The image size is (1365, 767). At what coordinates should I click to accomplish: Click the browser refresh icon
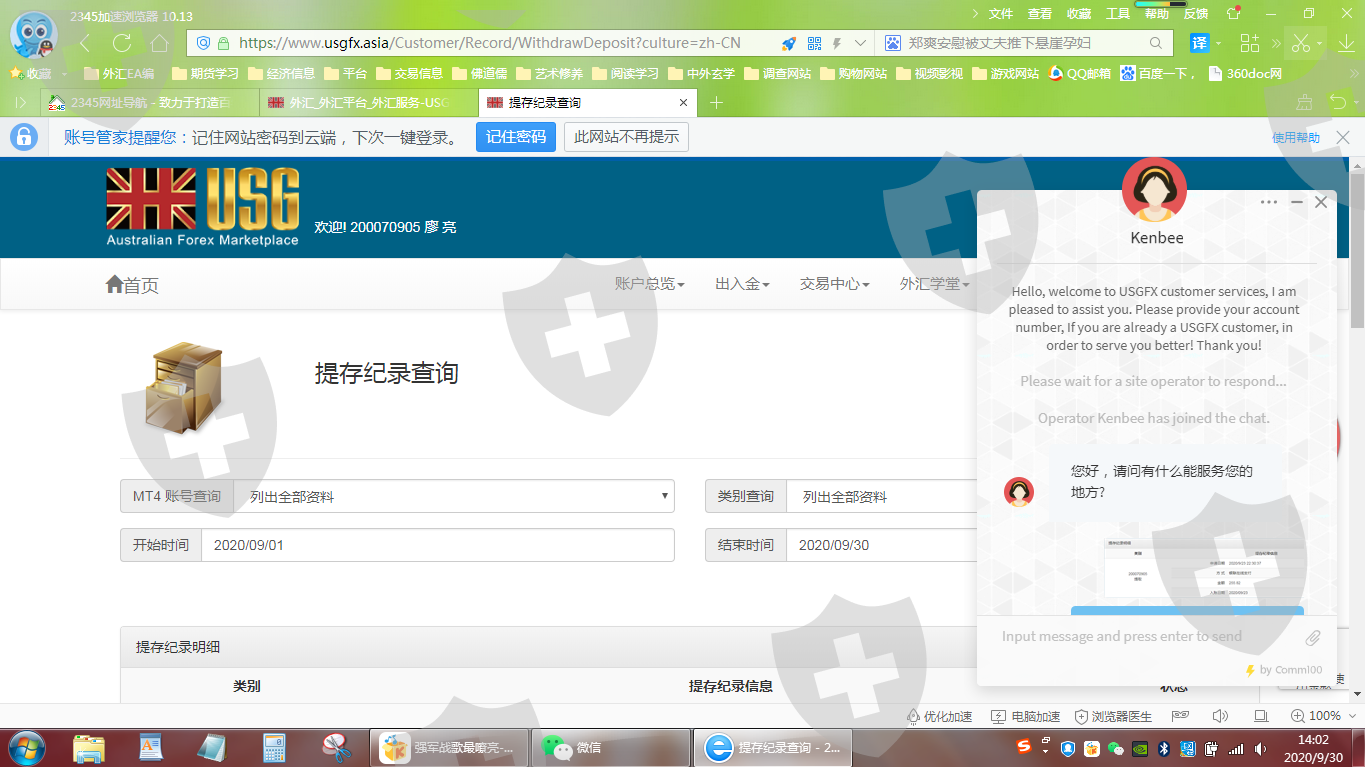click(122, 43)
